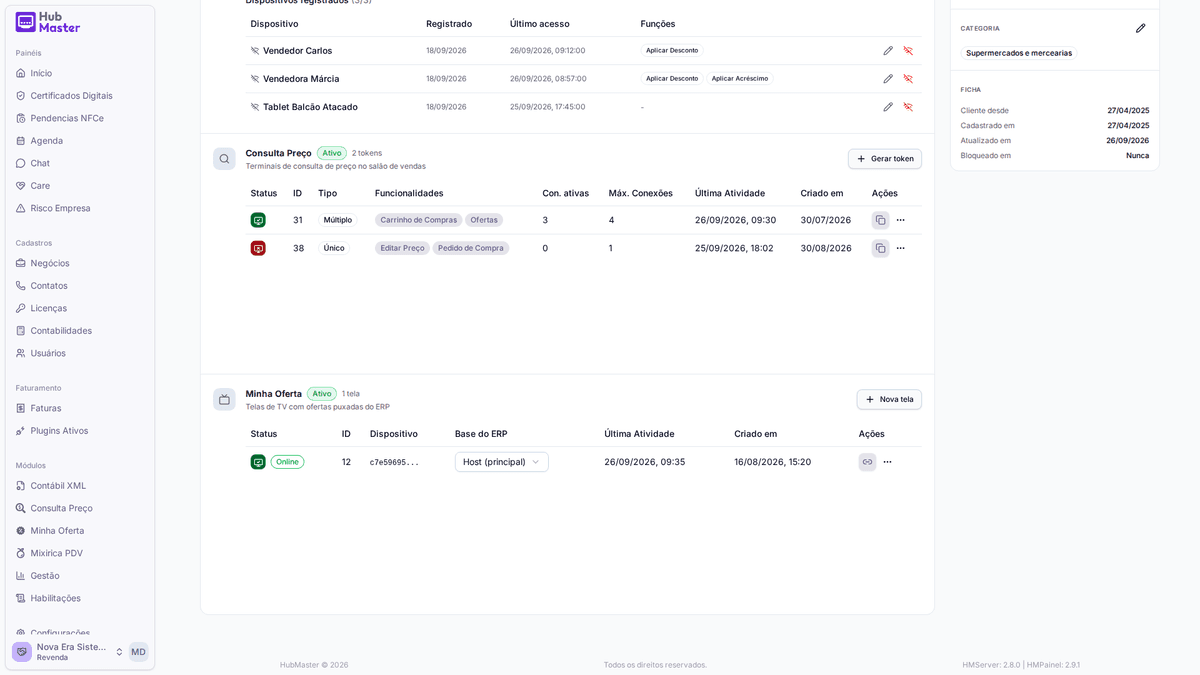Click Aplicar Desconto tag for Vendedor Carlos
This screenshot has height=675, width=1200.
[672, 51]
